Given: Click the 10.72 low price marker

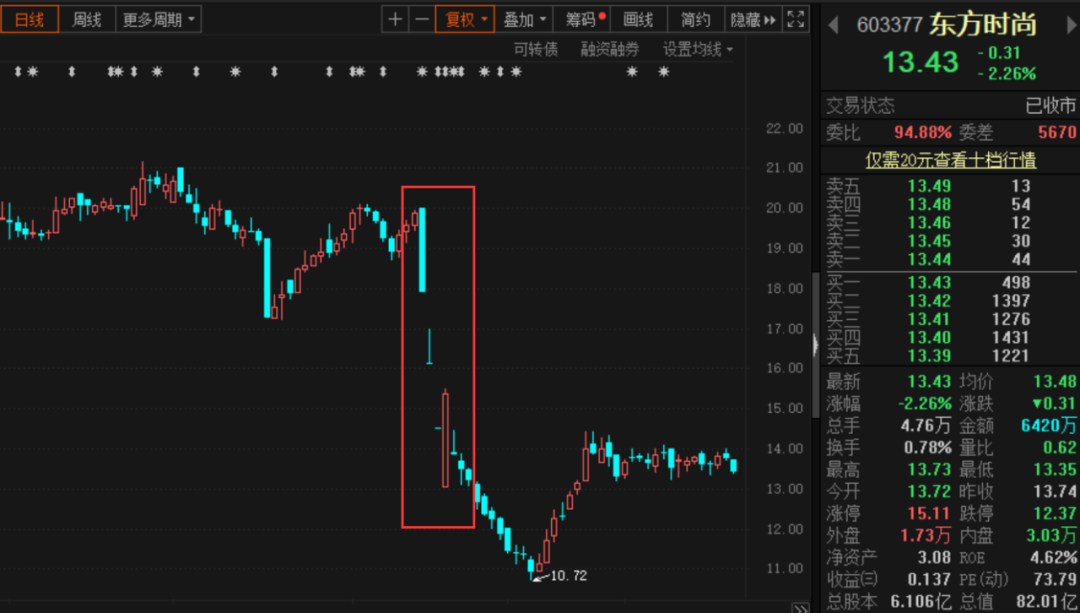Looking at the screenshot, I should click(x=565, y=577).
